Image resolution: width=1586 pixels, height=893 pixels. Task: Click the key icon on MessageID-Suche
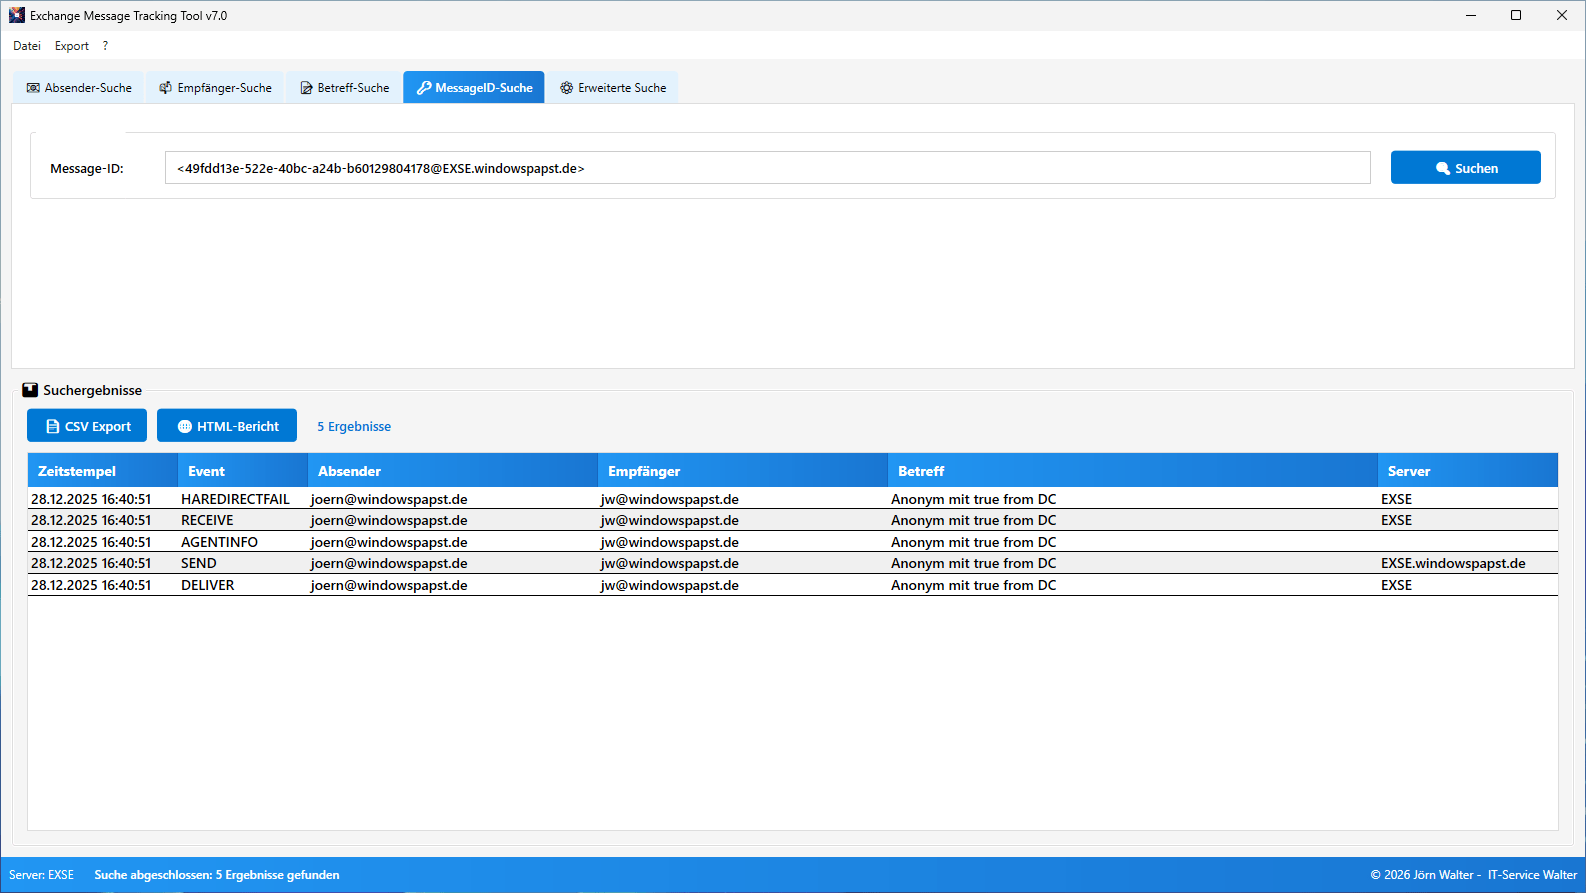click(x=424, y=88)
